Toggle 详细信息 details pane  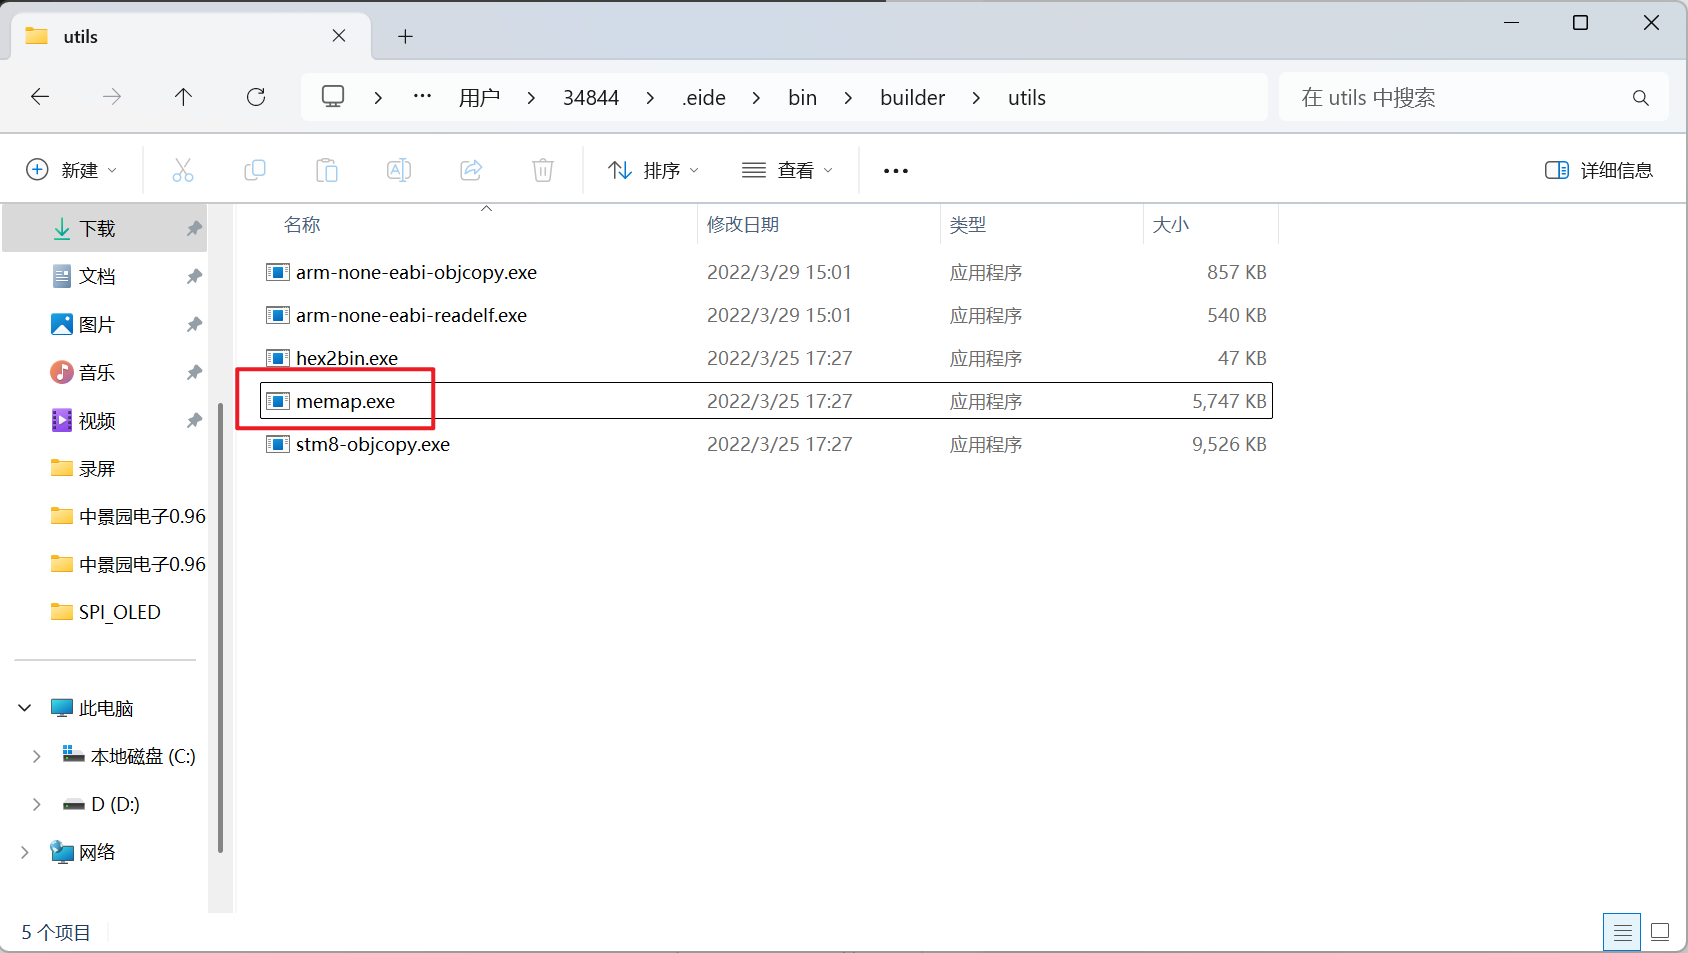pyautogui.click(x=1599, y=171)
